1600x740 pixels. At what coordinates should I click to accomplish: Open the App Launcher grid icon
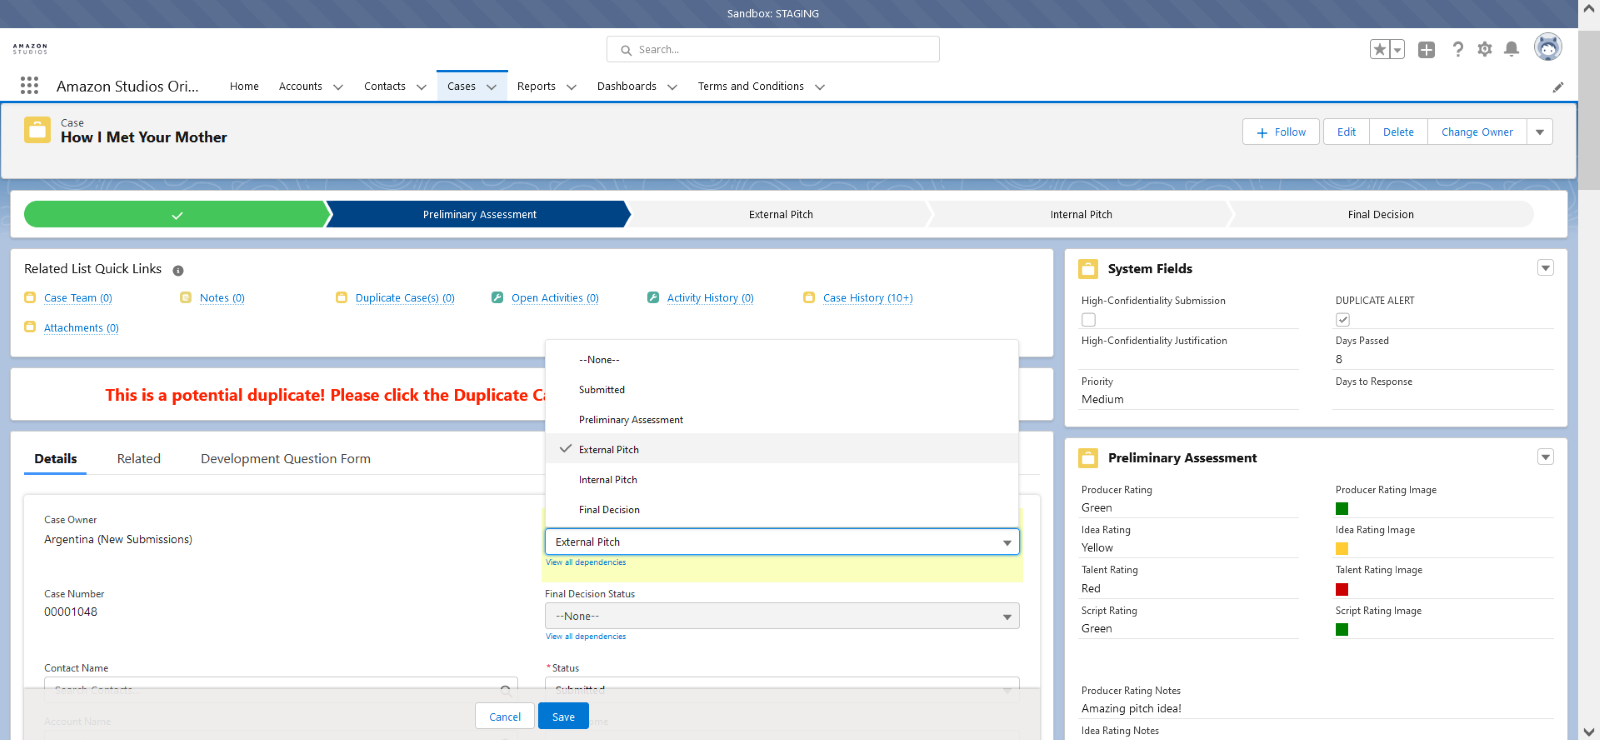click(x=30, y=86)
